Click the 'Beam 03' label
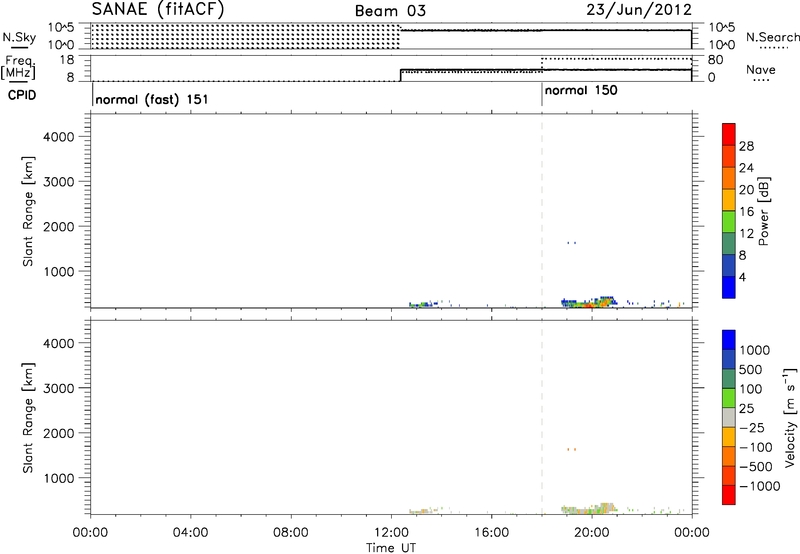The width and height of the screenshot is (800, 554). pos(390,11)
